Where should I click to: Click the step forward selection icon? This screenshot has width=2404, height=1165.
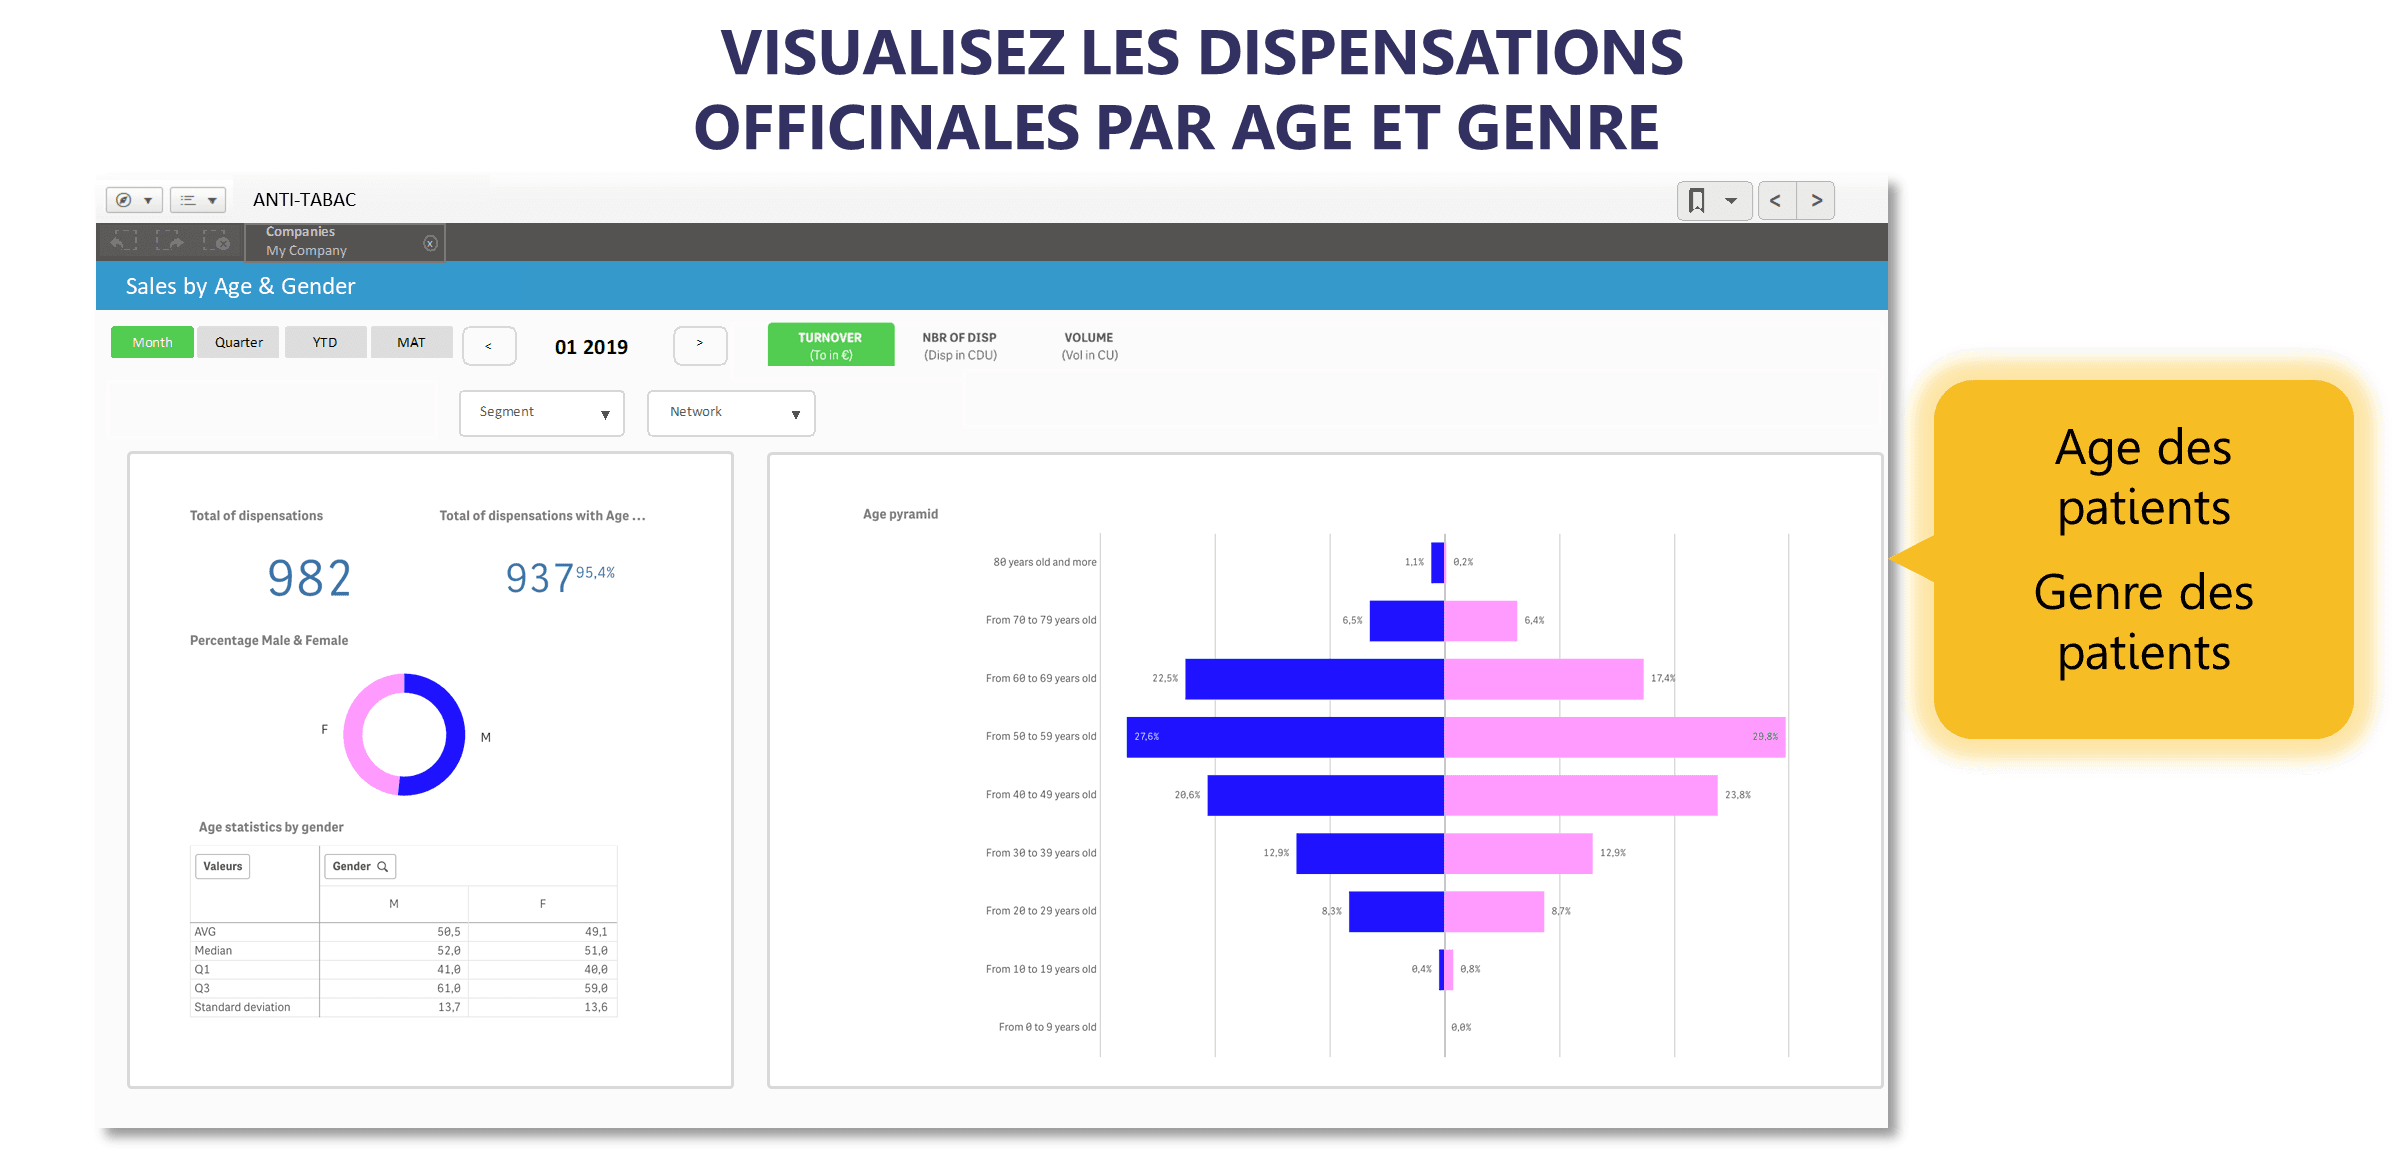pos(170,242)
